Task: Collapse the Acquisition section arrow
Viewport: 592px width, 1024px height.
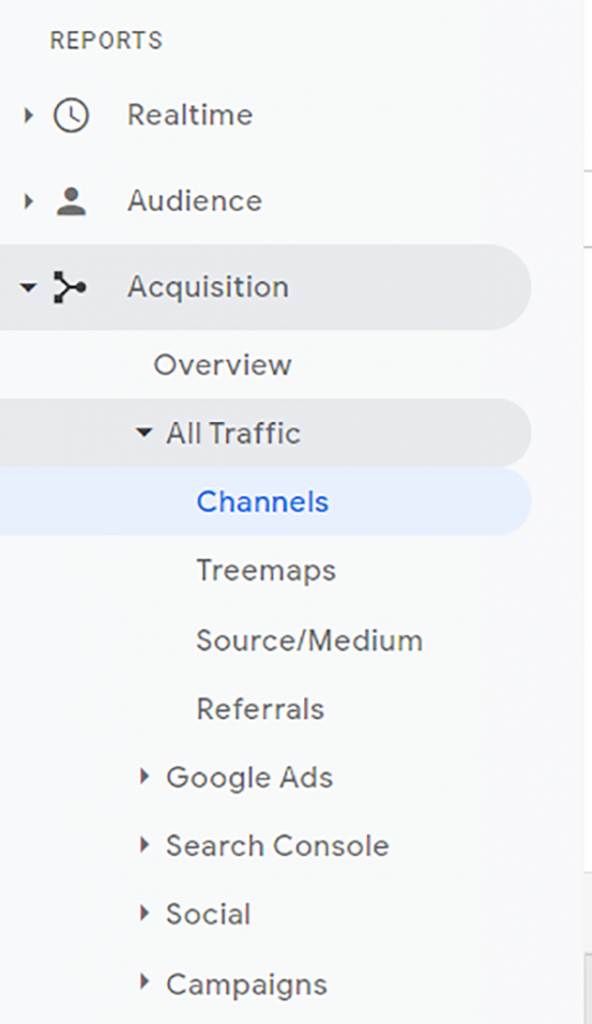Action: [28, 287]
